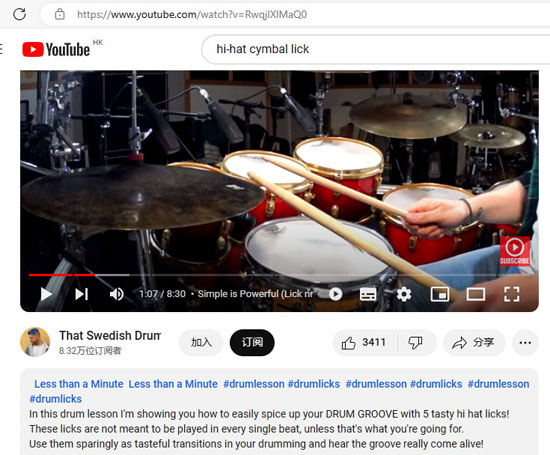
Task: Click the 加入 join button
Action: point(201,342)
